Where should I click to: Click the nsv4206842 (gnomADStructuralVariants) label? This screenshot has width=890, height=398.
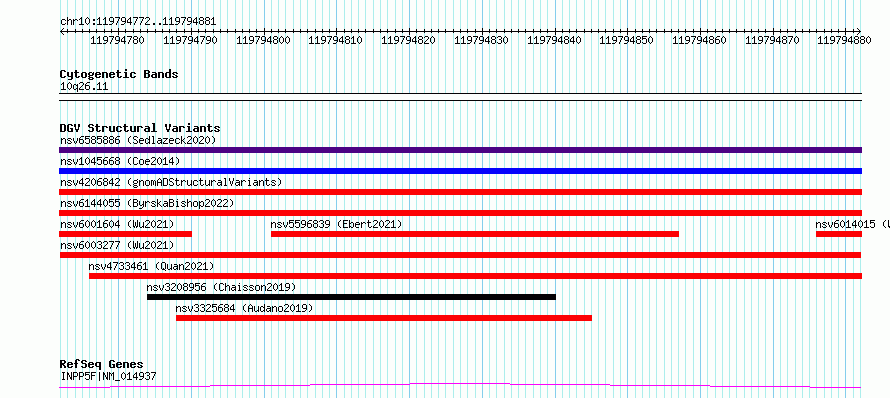(171, 182)
